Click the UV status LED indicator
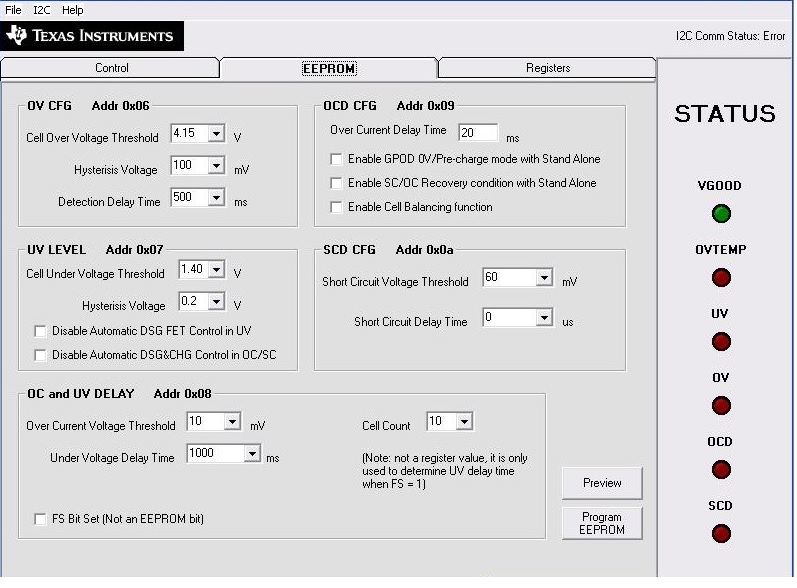The width and height of the screenshot is (797, 588). pos(720,341)
